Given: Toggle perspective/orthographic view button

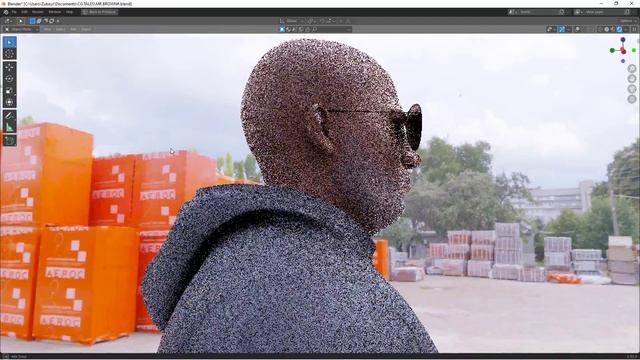Looking at the screenshot, I should tap(632, 99).
